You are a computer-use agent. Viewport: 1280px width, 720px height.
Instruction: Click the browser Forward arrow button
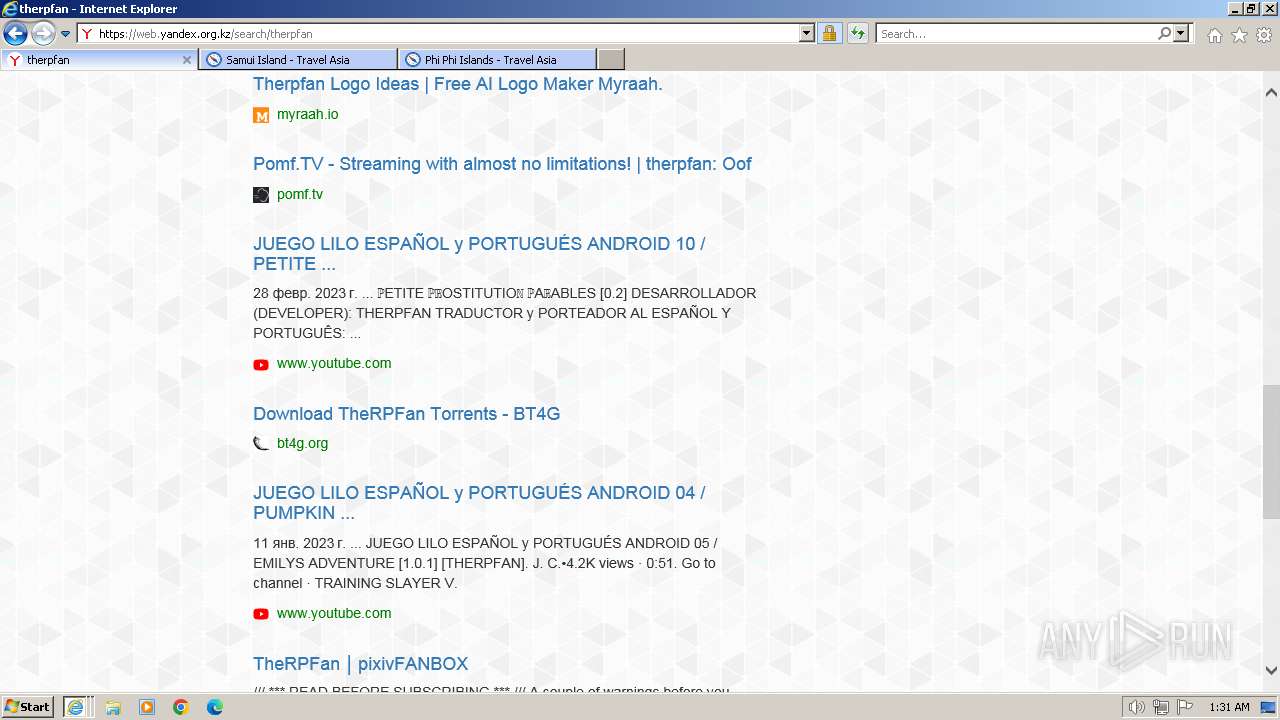[43, 34]
